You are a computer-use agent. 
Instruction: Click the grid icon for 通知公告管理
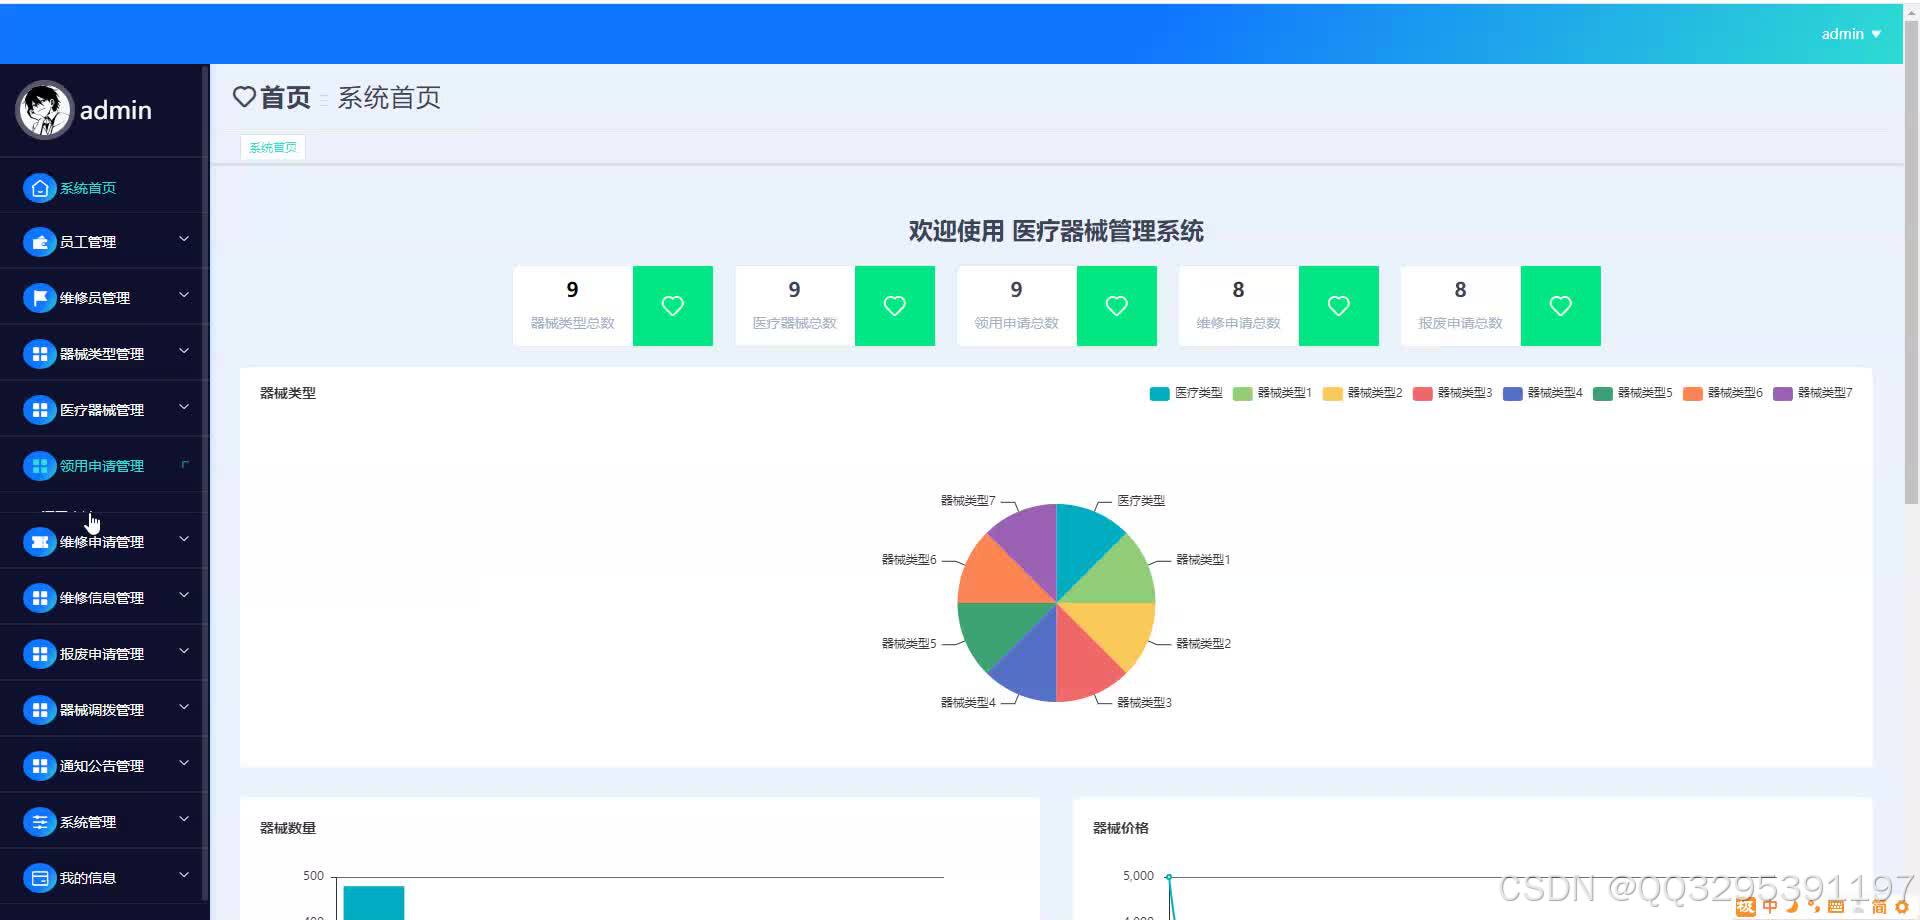[x=39, y=766]
